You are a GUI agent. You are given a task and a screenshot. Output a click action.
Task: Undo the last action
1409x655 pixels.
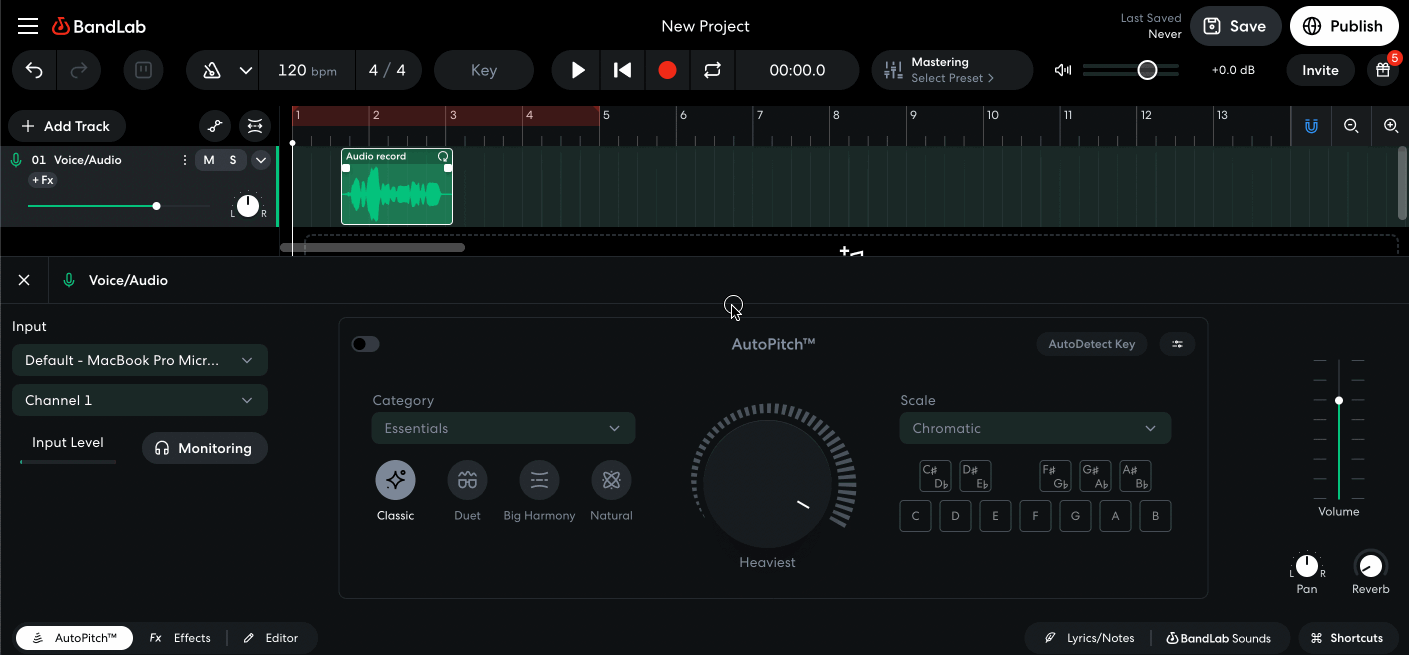tap(34, 70)
